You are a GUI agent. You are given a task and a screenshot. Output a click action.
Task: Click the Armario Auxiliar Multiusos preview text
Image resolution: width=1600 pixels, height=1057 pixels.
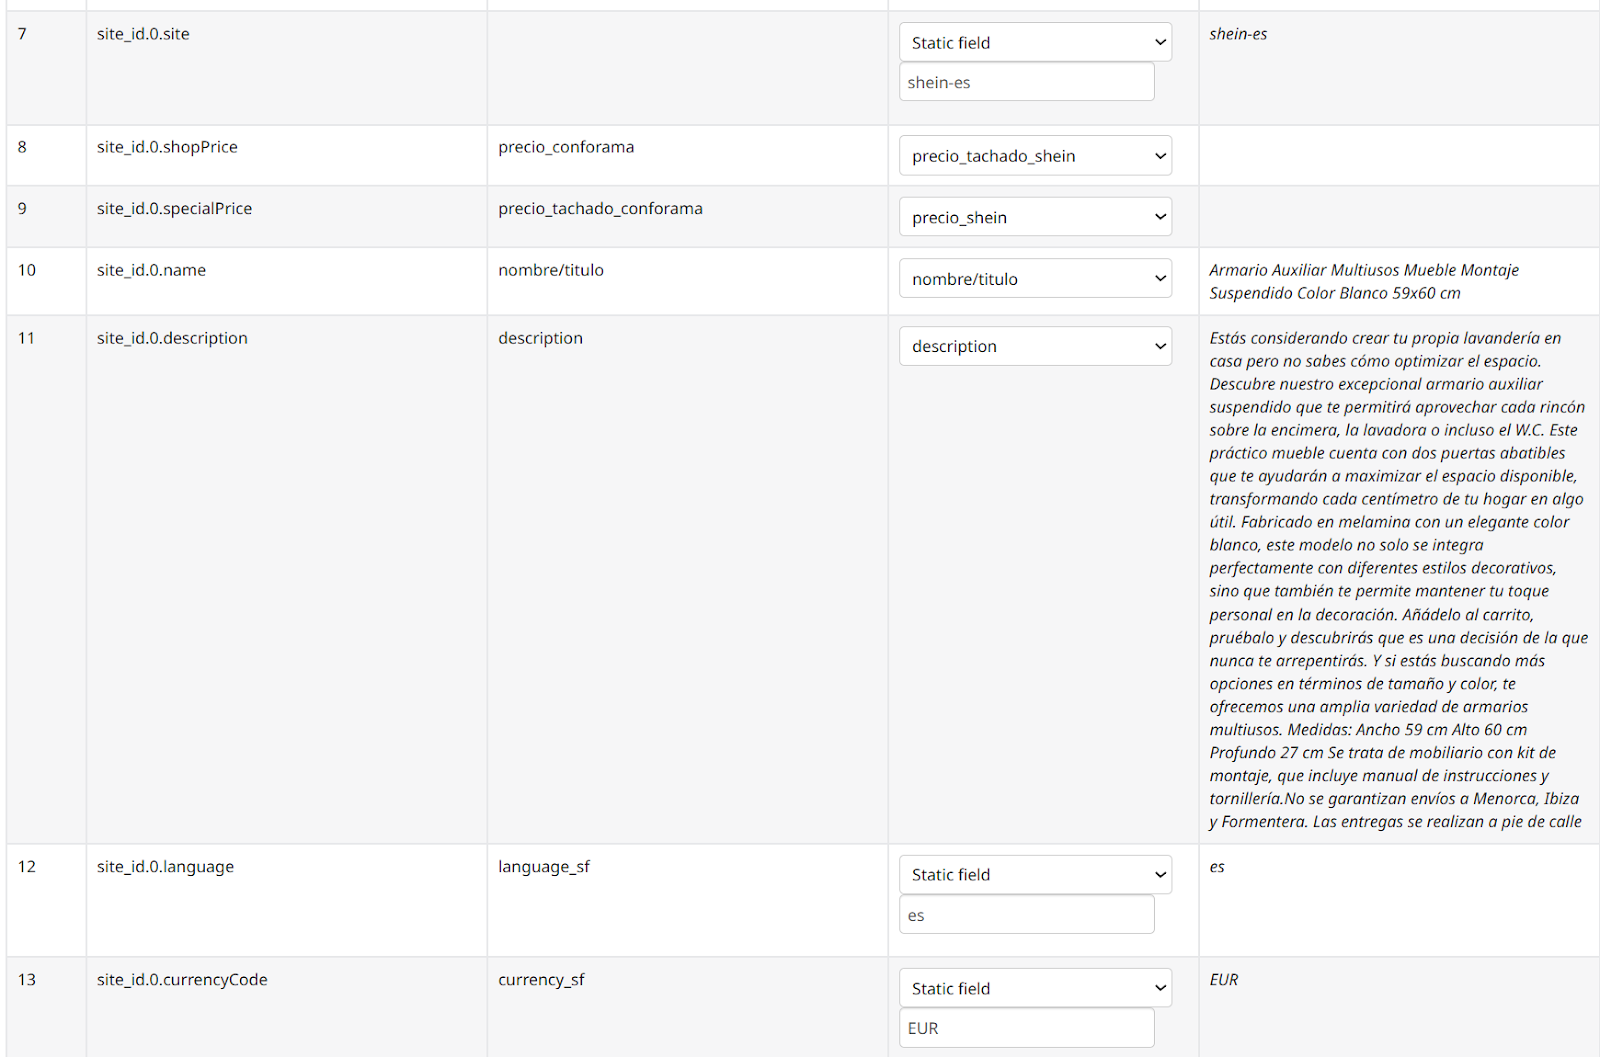coord(1363,281)
